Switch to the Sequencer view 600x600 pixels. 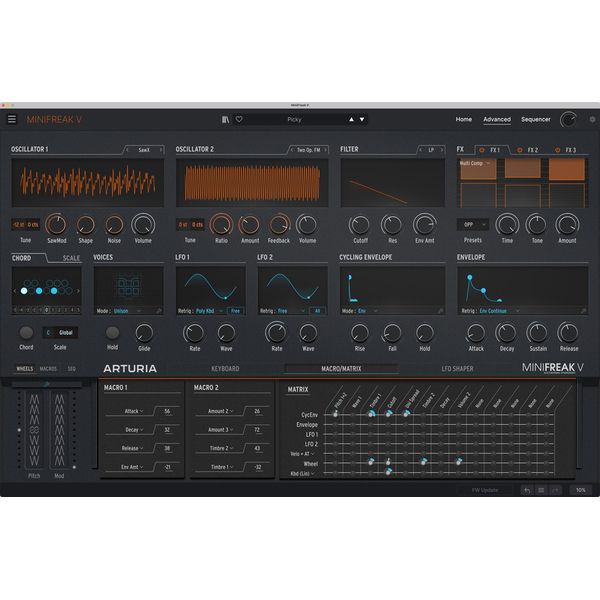536,119
